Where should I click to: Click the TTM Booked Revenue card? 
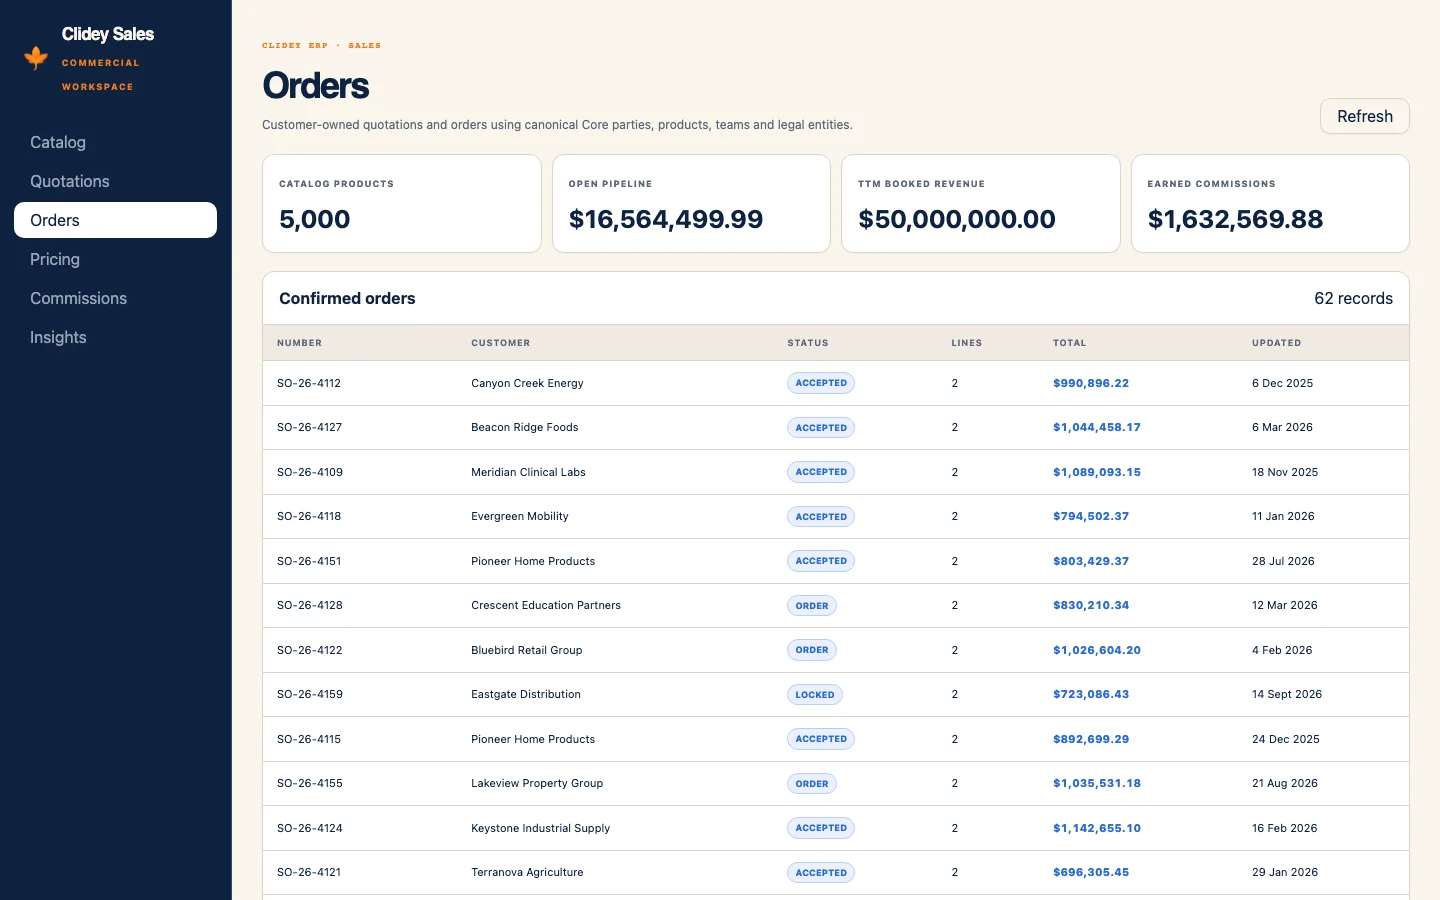(981, 203)
